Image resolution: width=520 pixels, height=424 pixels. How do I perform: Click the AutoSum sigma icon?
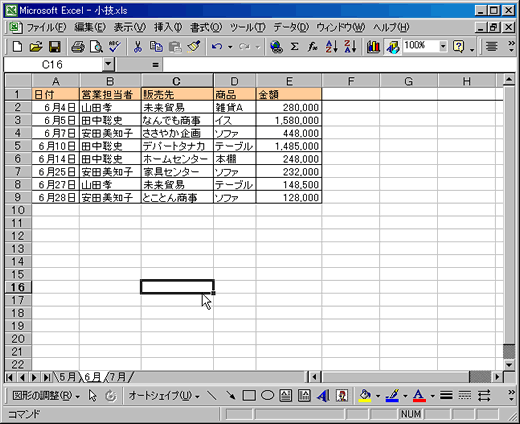(x=294, y=47)
